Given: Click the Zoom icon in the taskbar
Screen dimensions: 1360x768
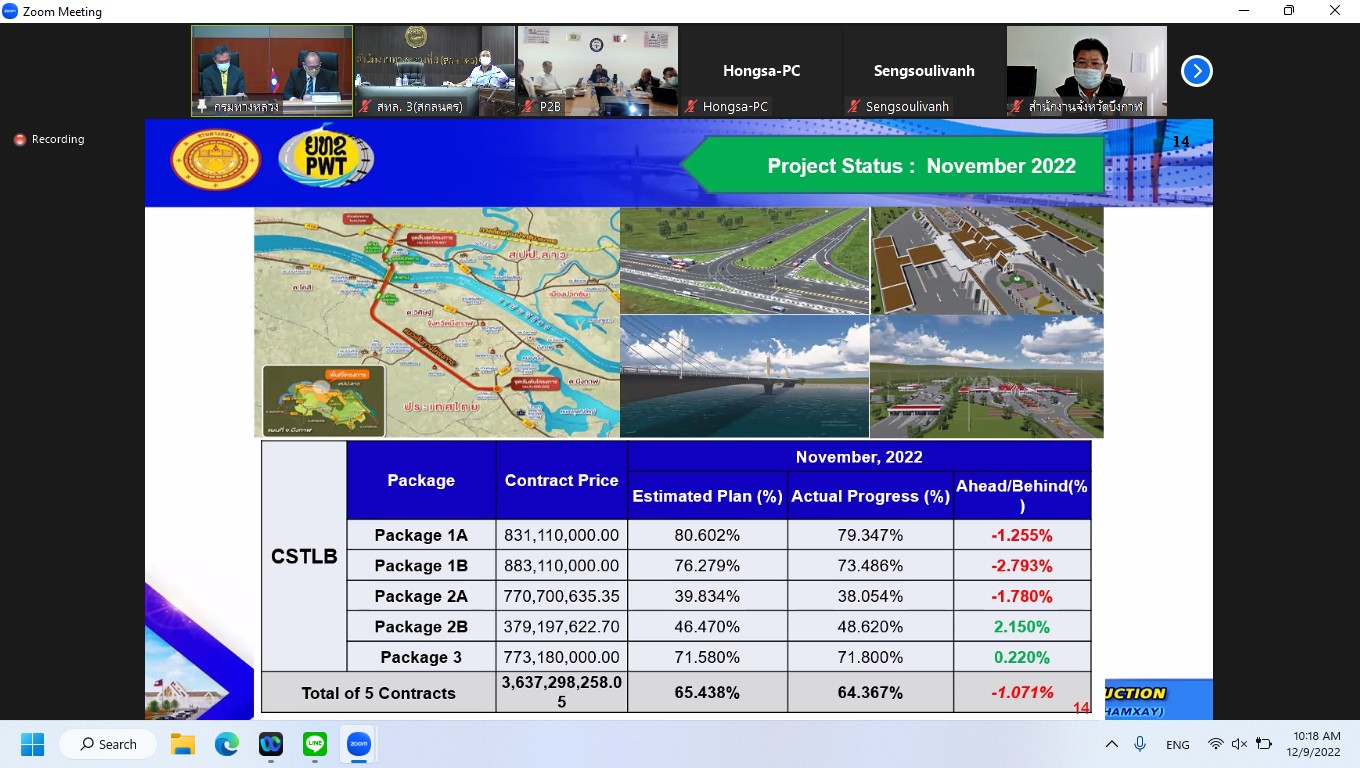Looking at the screenshot, I should click(358, 744).
